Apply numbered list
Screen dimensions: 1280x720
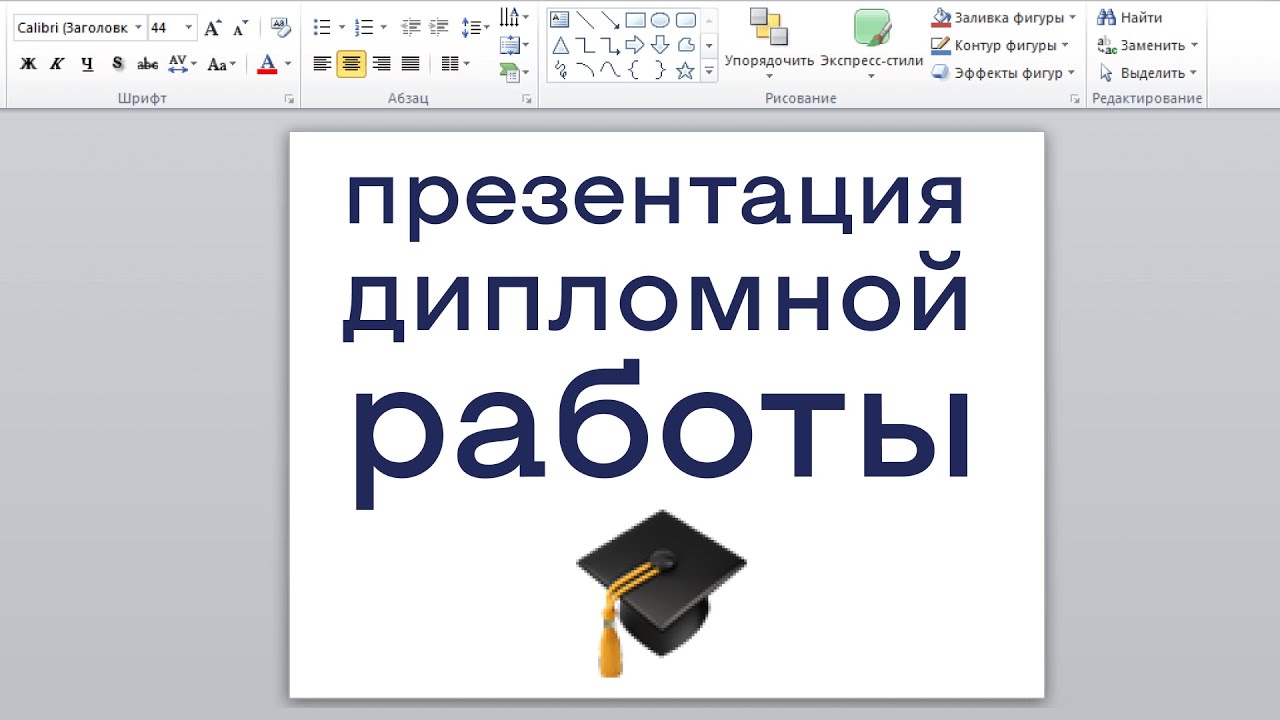tap(364, 27)
